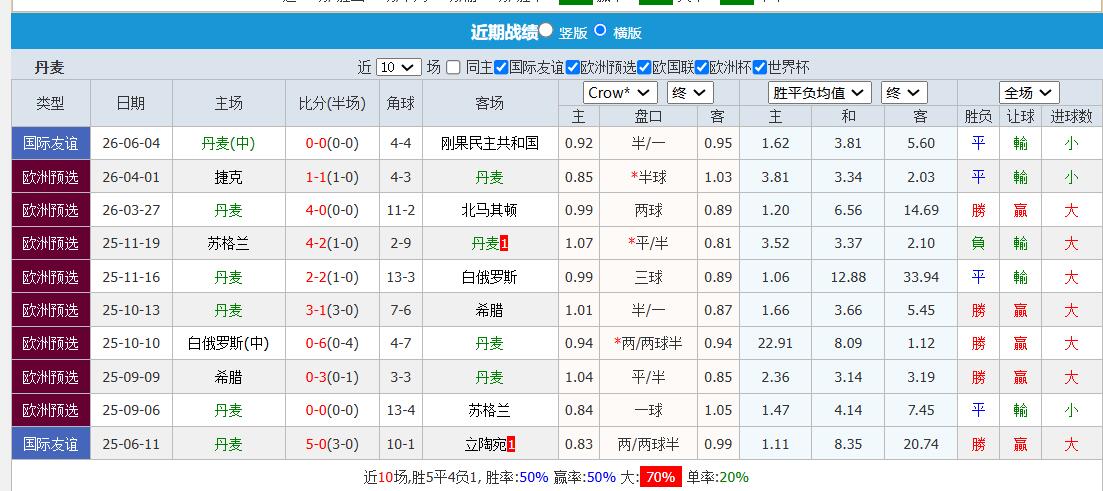This screenshot has height=491, width=1103.
Task: Untick the 欧洲预选 filter checkbox
Action: point(573,68)
